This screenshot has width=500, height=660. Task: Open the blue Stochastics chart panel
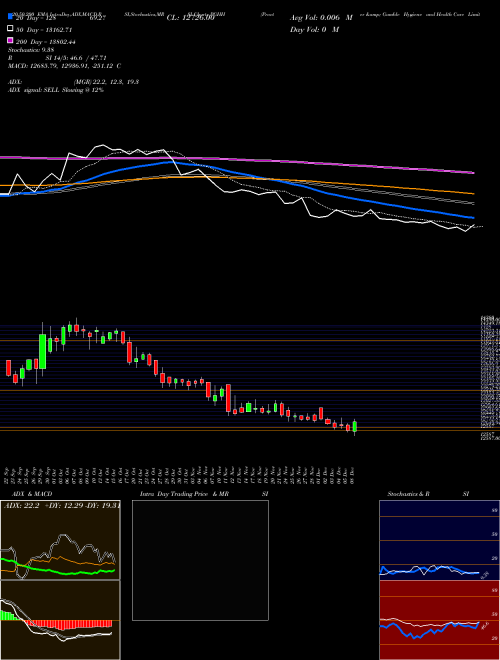pos(439,540)
